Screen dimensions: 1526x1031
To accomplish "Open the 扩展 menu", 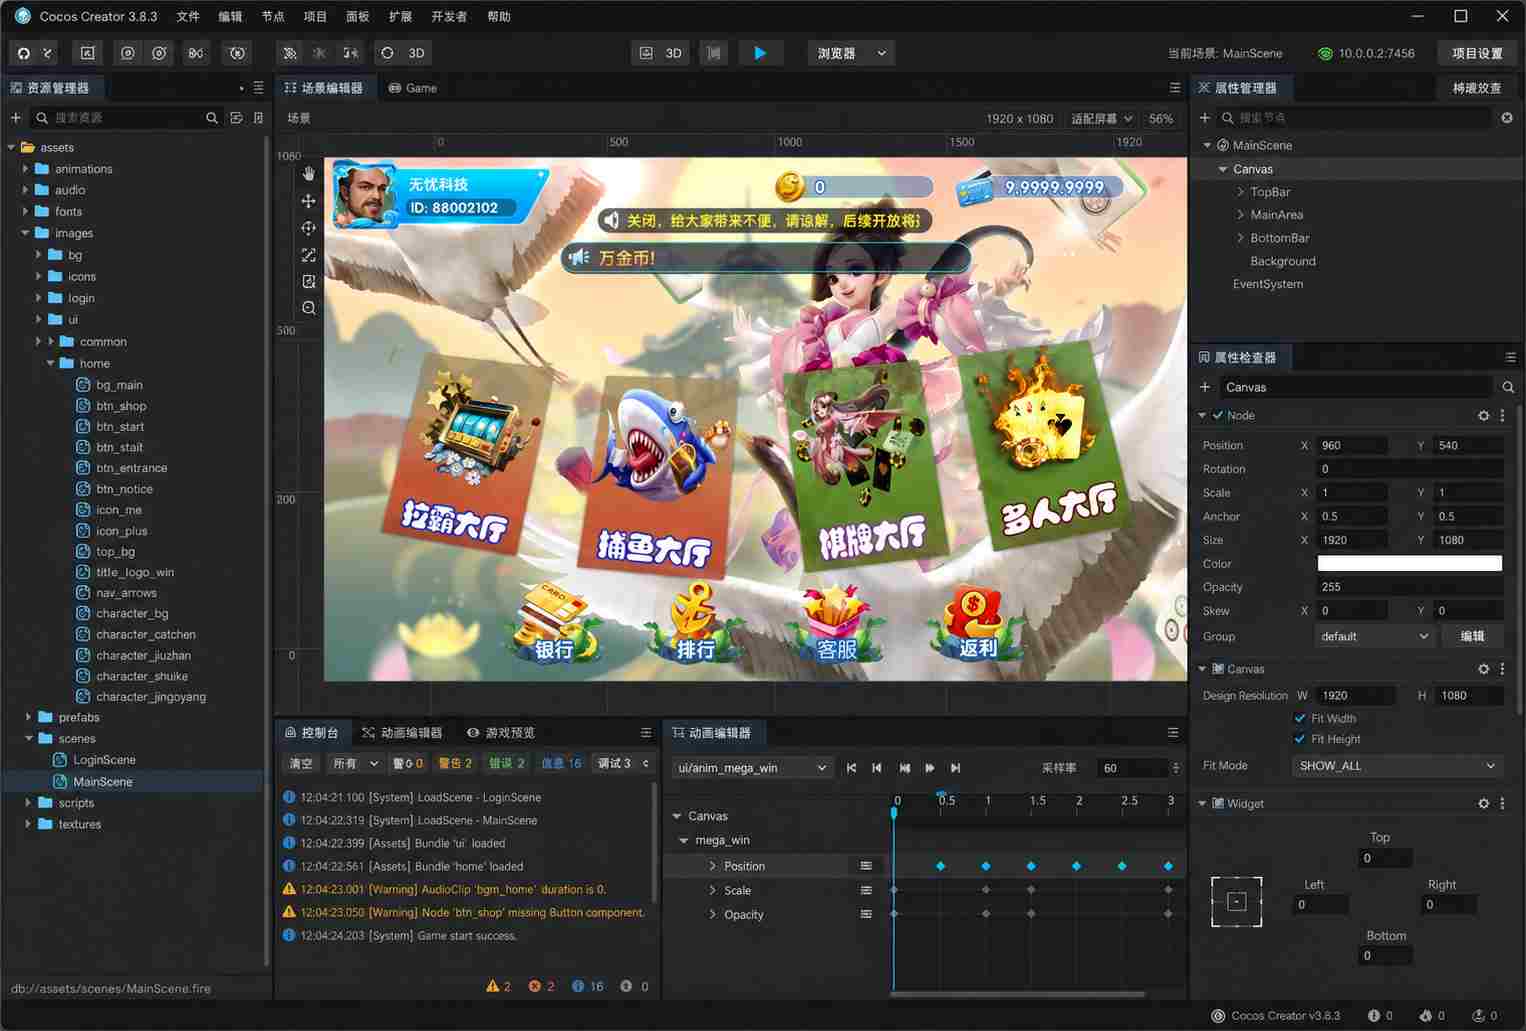I will 400,17.
